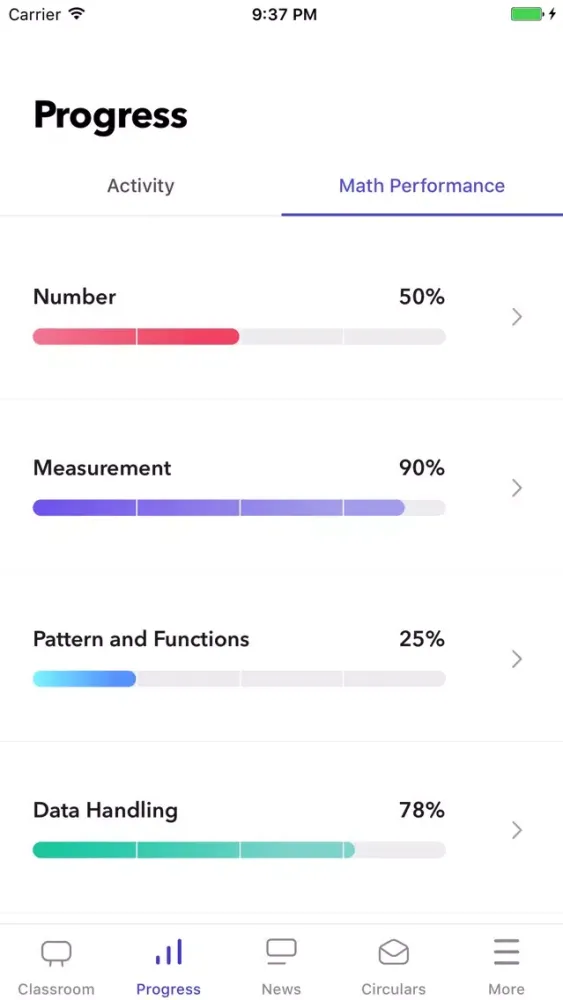Screen dimensions: 563x1000
Task: Open the Classroom chalkboard icon
Action: click(x=56, y=954)
